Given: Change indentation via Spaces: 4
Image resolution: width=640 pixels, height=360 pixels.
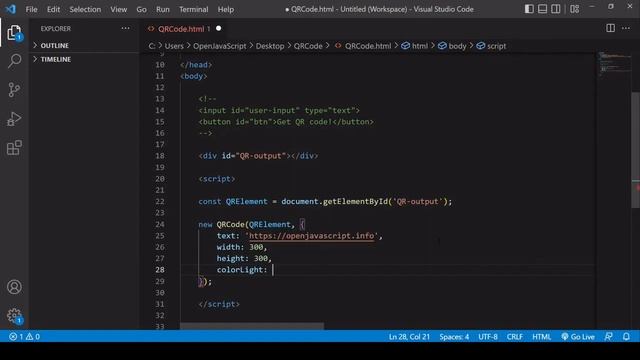Looking at the screenshot, I should pyautogui.click(x=454, y=337).
